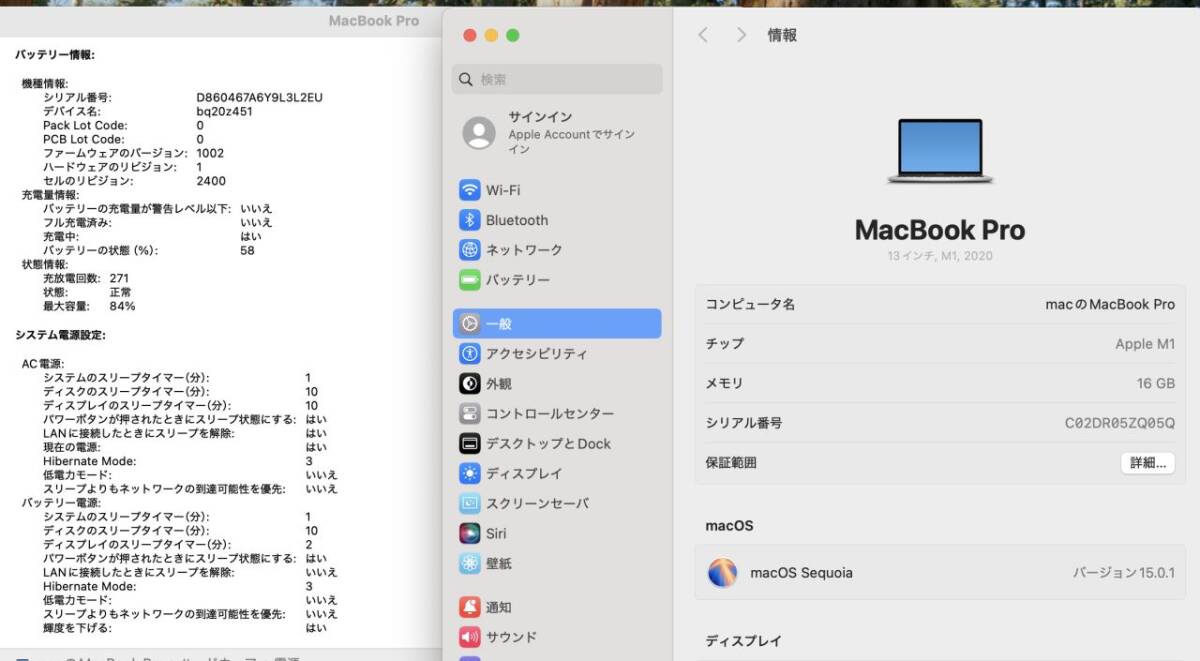The image size is (1200, 661).
Task: Open the 外観 appearance icon
Action: coord(470,384)
